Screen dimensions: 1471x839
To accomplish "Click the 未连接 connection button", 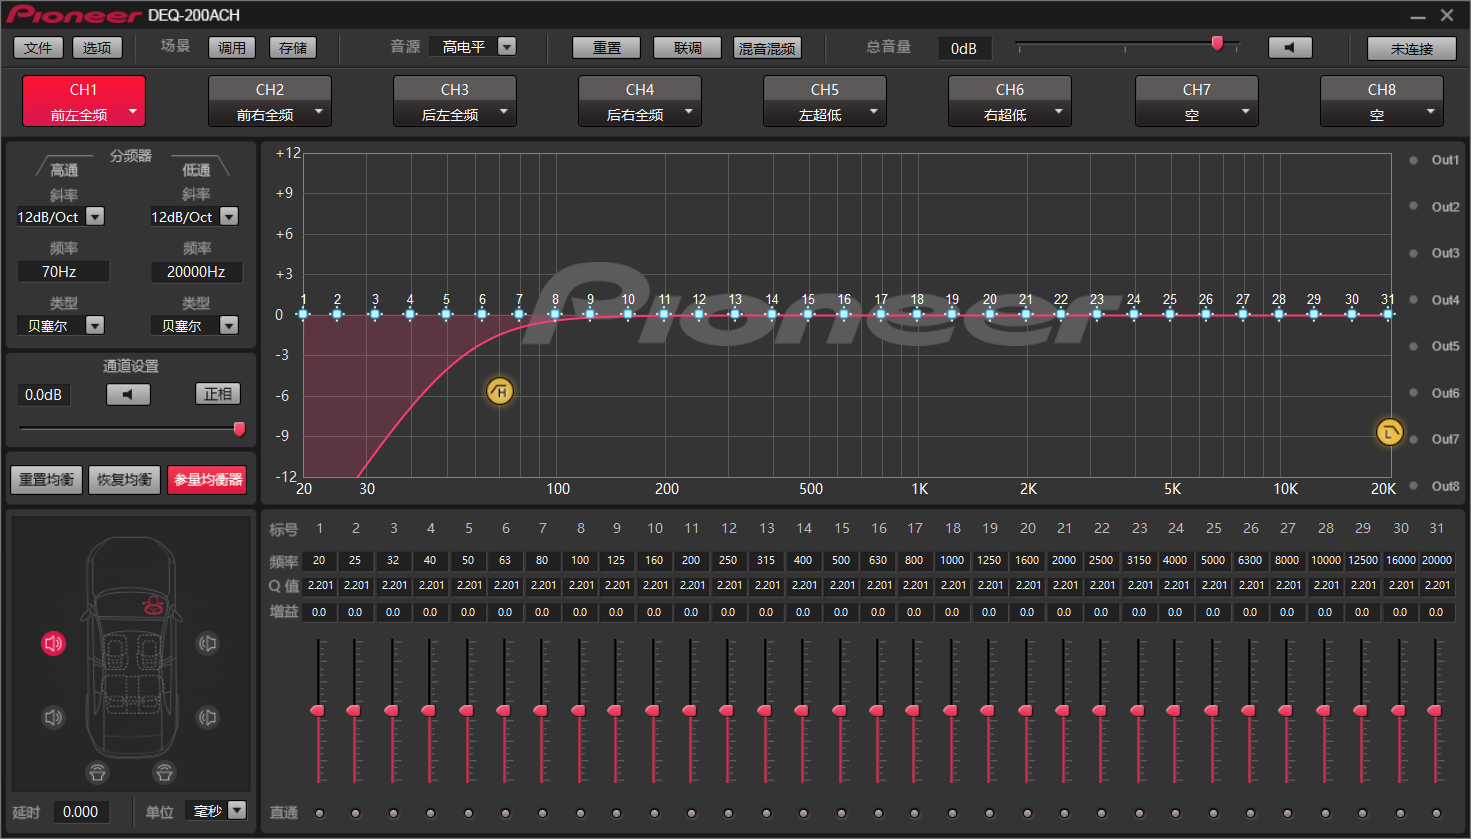I will coord(1412,48).
